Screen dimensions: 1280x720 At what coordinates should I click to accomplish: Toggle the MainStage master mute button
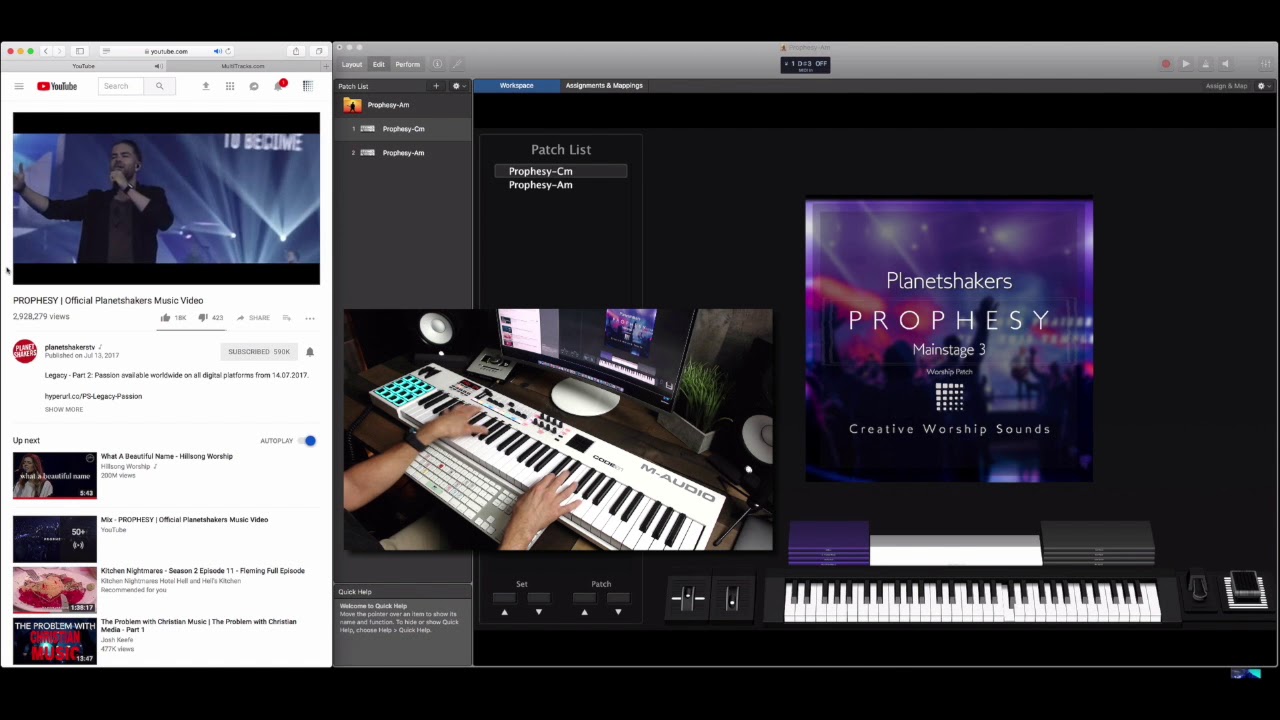point(1225,64)
